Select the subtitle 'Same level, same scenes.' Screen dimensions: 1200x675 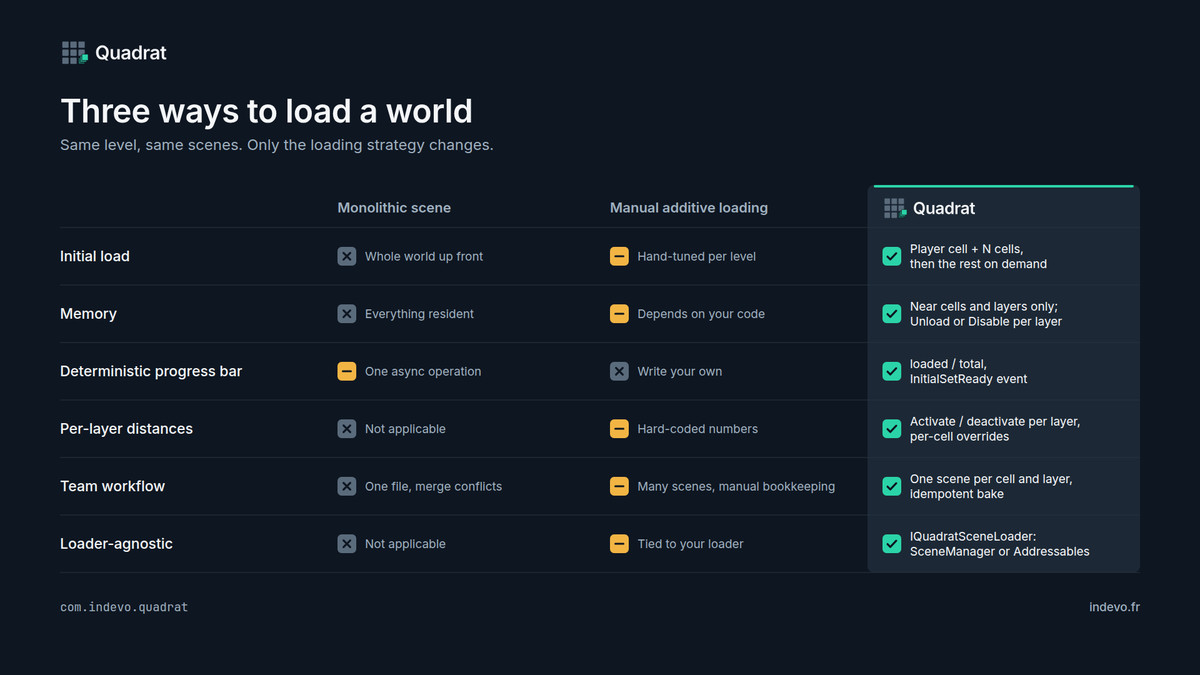(143, 145)
